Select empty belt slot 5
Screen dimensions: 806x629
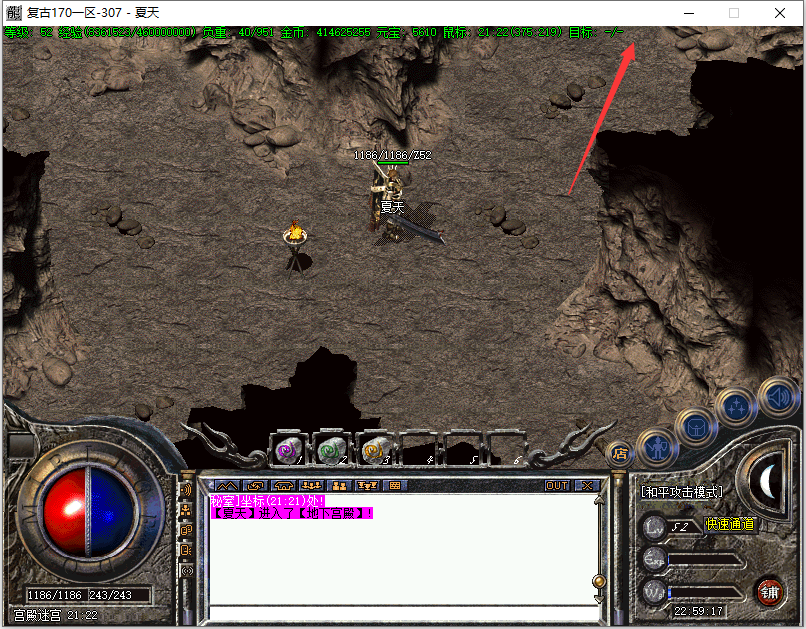pyautogui.click(x=462, y=449)
